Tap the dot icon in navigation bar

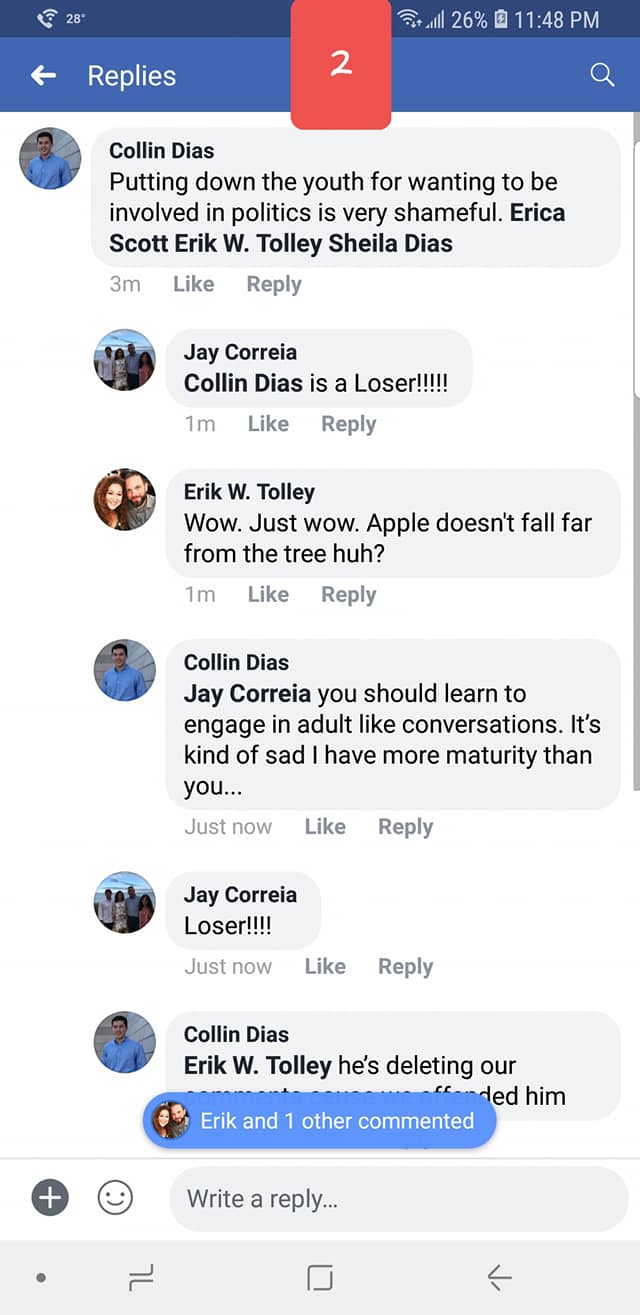pyautogui.click(x=40, y=1277)
